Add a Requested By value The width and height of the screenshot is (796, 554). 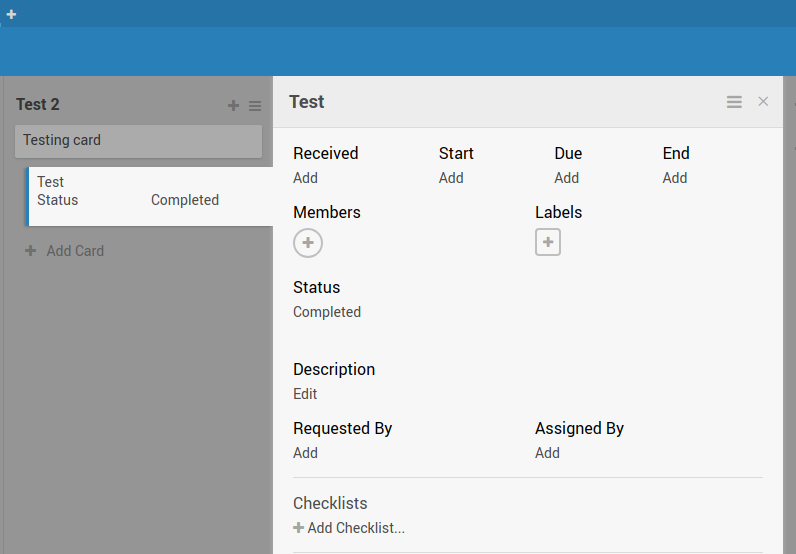tap(305, 453)
